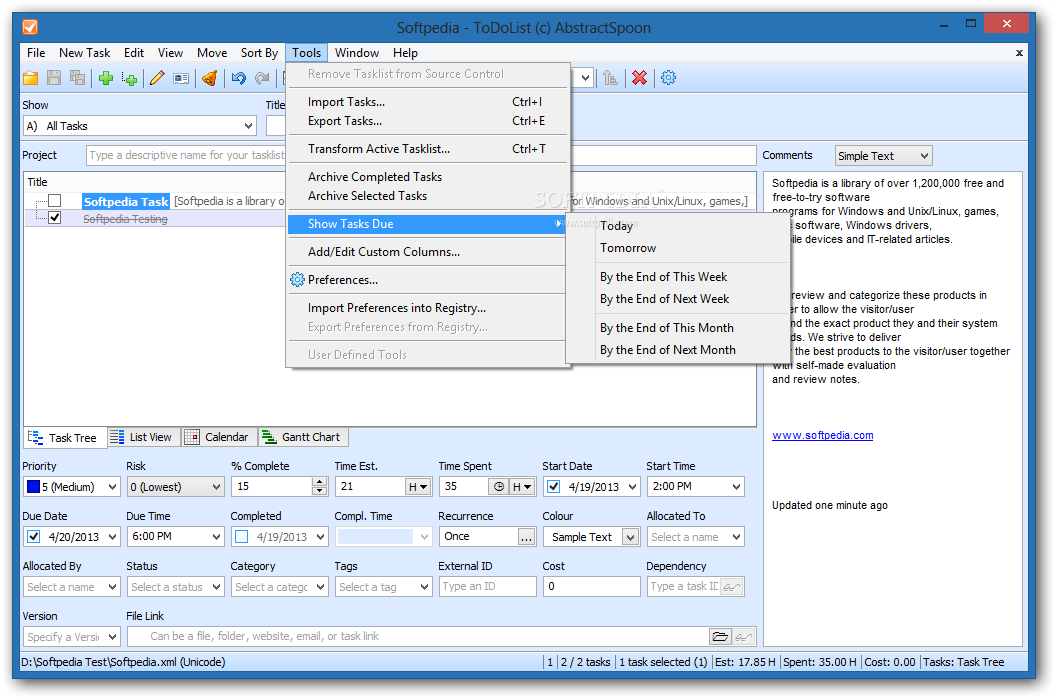Click the Save All tasklists icon

click(77, 78)
